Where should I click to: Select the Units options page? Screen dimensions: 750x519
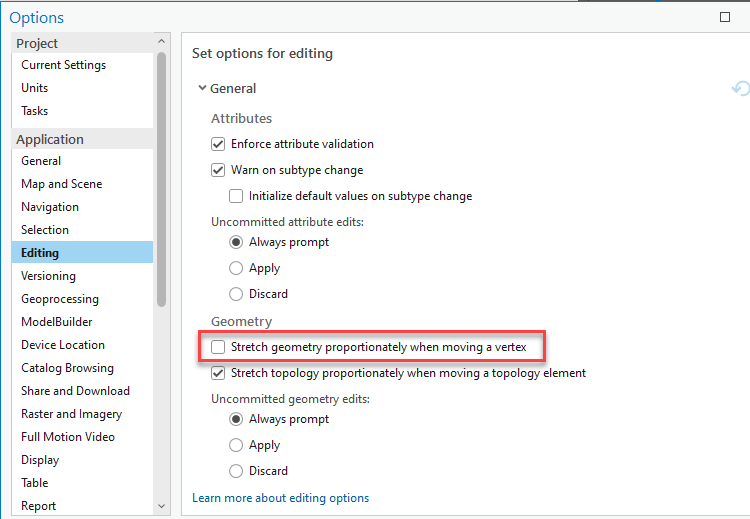[35, 88]
